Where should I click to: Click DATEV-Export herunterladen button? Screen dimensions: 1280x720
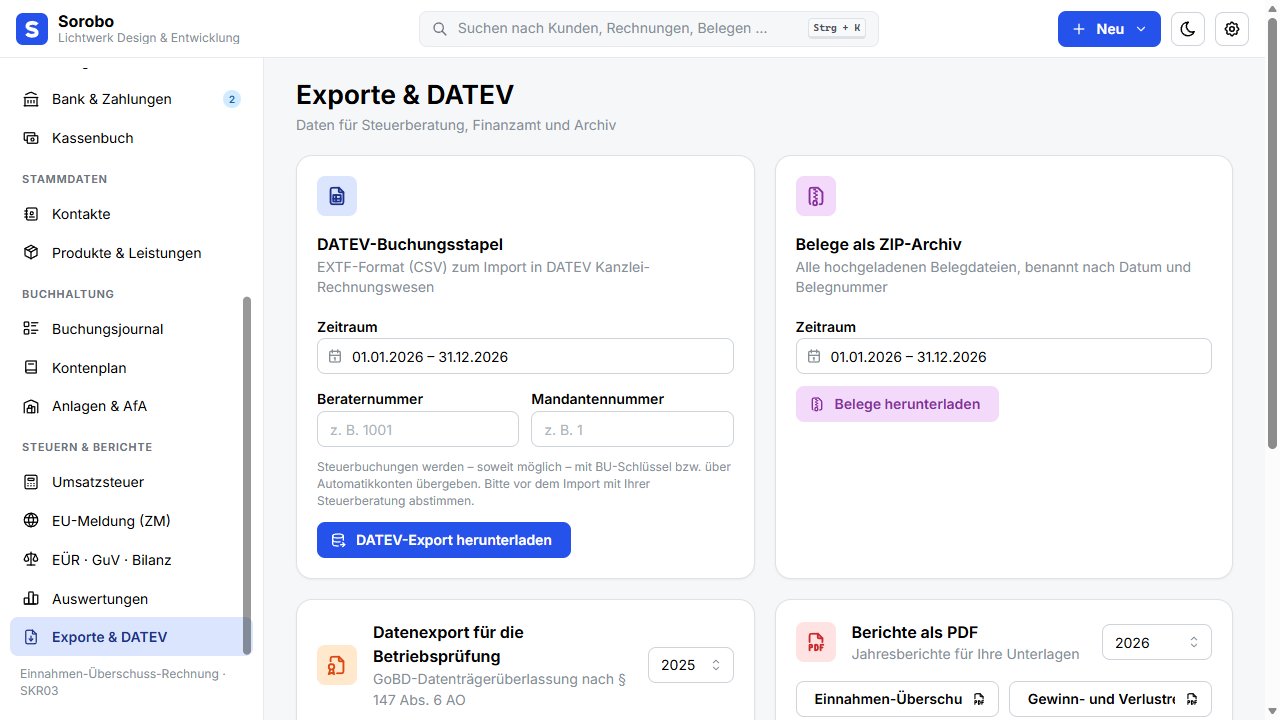click(444, 540)
